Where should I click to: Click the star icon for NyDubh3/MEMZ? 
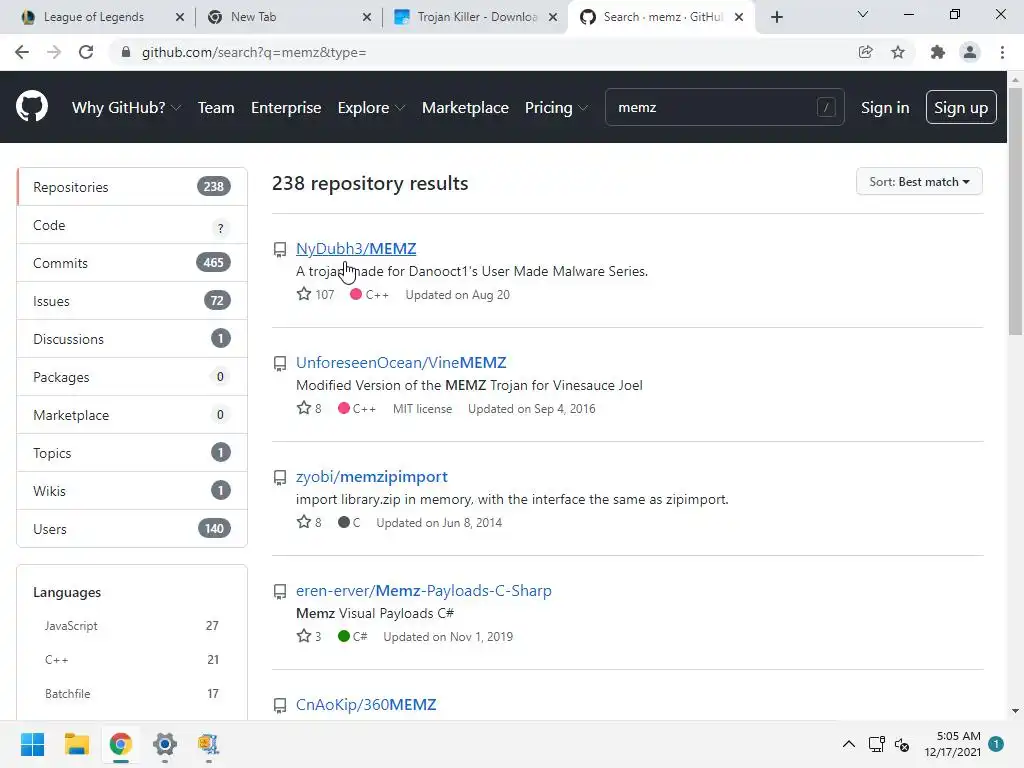pyautogui.click(x=304, y=294)
